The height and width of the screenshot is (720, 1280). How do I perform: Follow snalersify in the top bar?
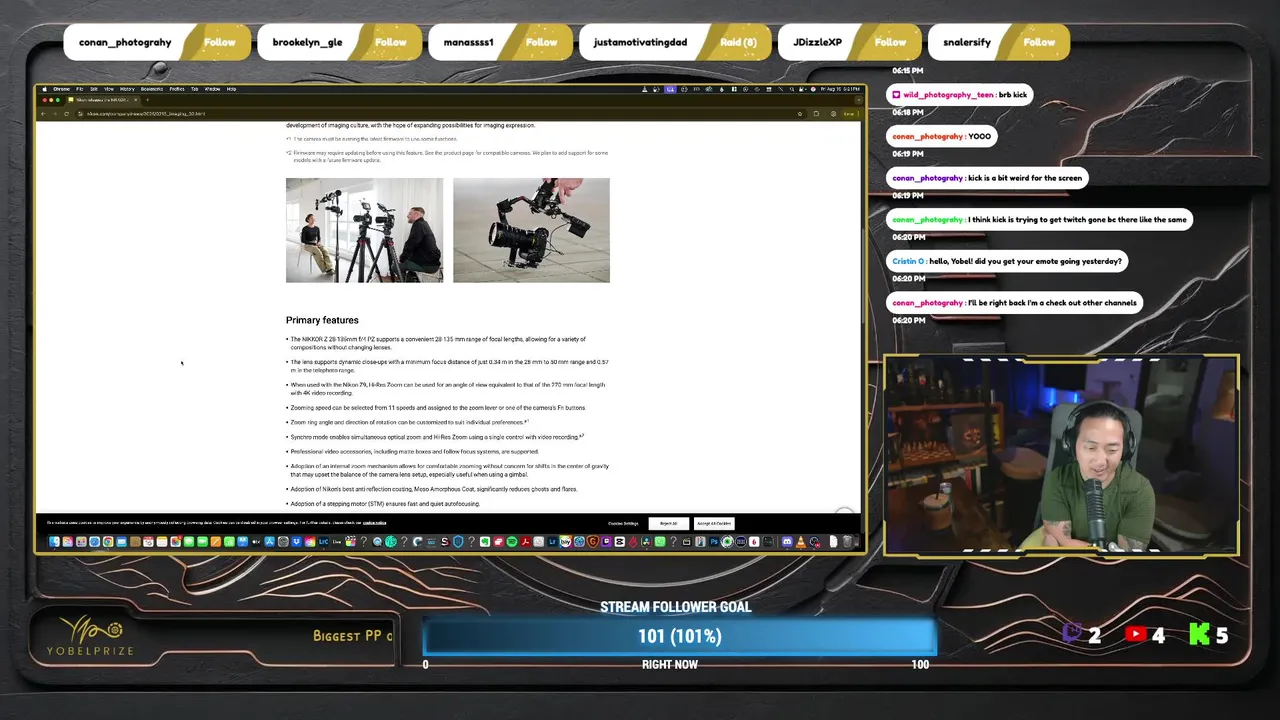(1039, 42)
